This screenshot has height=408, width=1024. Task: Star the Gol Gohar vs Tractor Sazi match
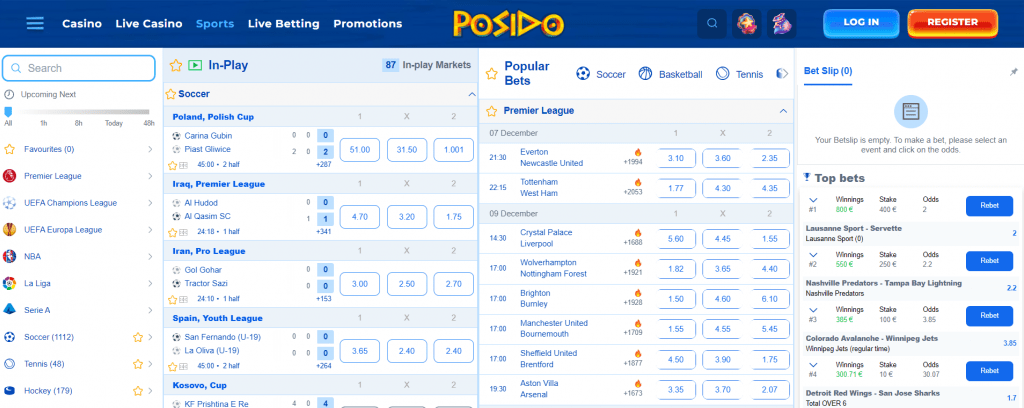coord(172,299)
